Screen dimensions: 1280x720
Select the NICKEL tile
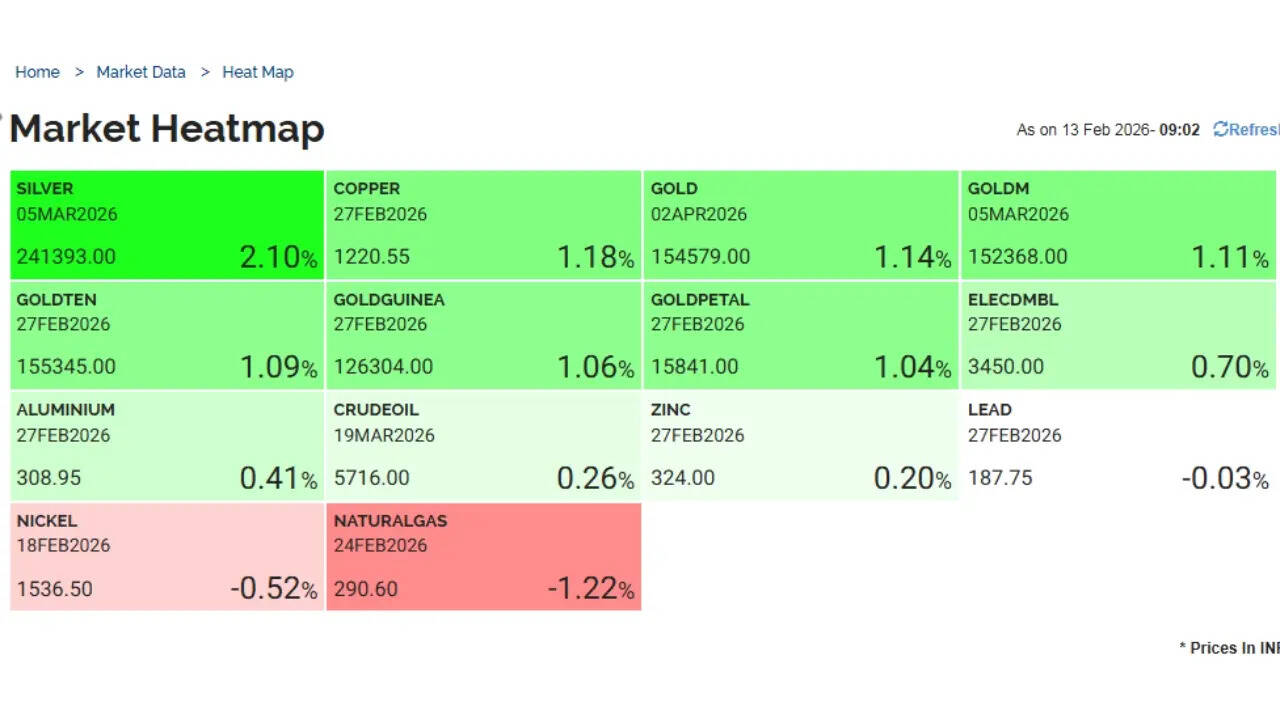click(167, 556)
